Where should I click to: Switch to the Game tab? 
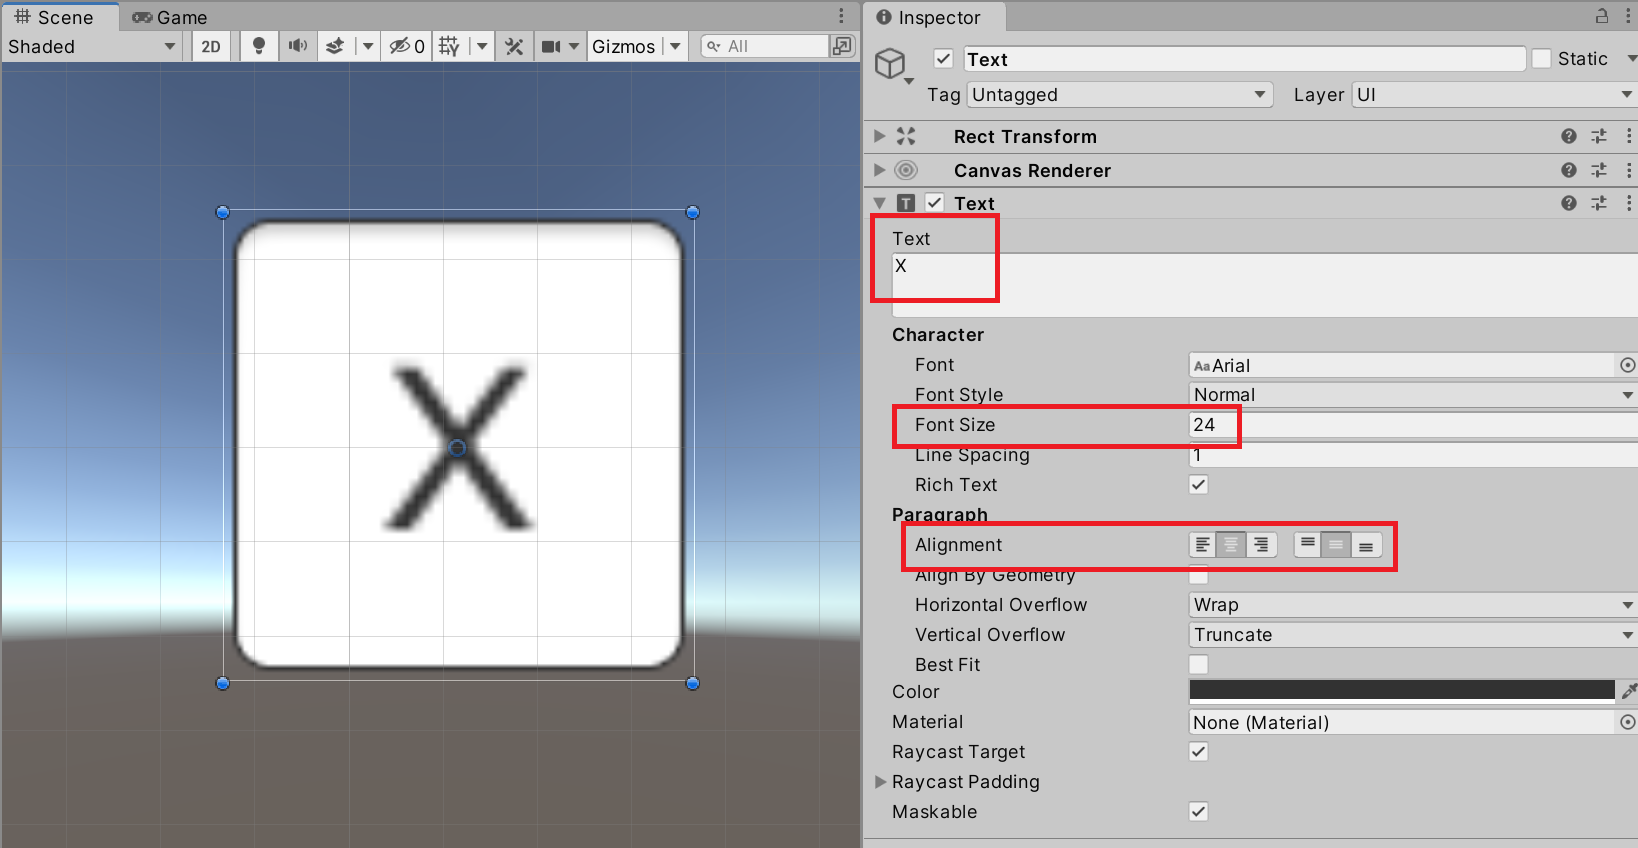tap(170, 17)
